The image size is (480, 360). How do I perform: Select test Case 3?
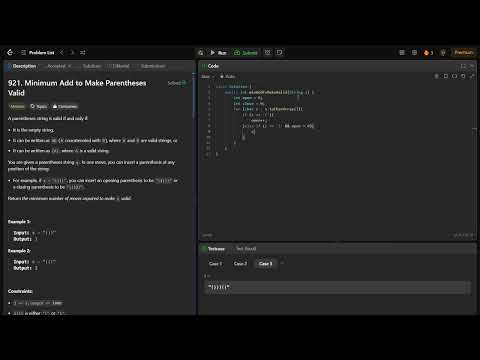pos(266,264)
